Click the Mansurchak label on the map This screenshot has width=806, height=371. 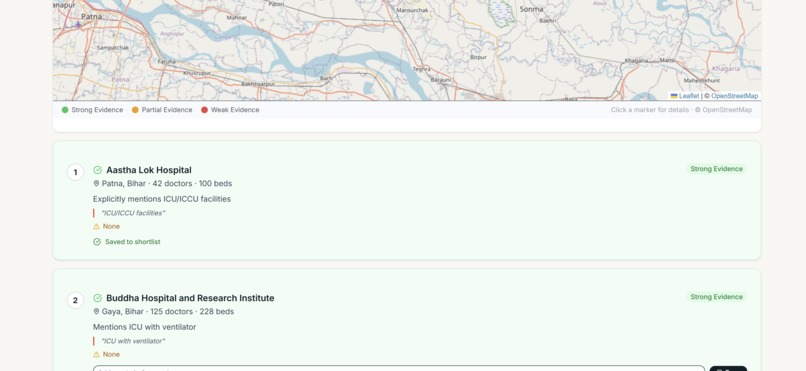point(412,10)
